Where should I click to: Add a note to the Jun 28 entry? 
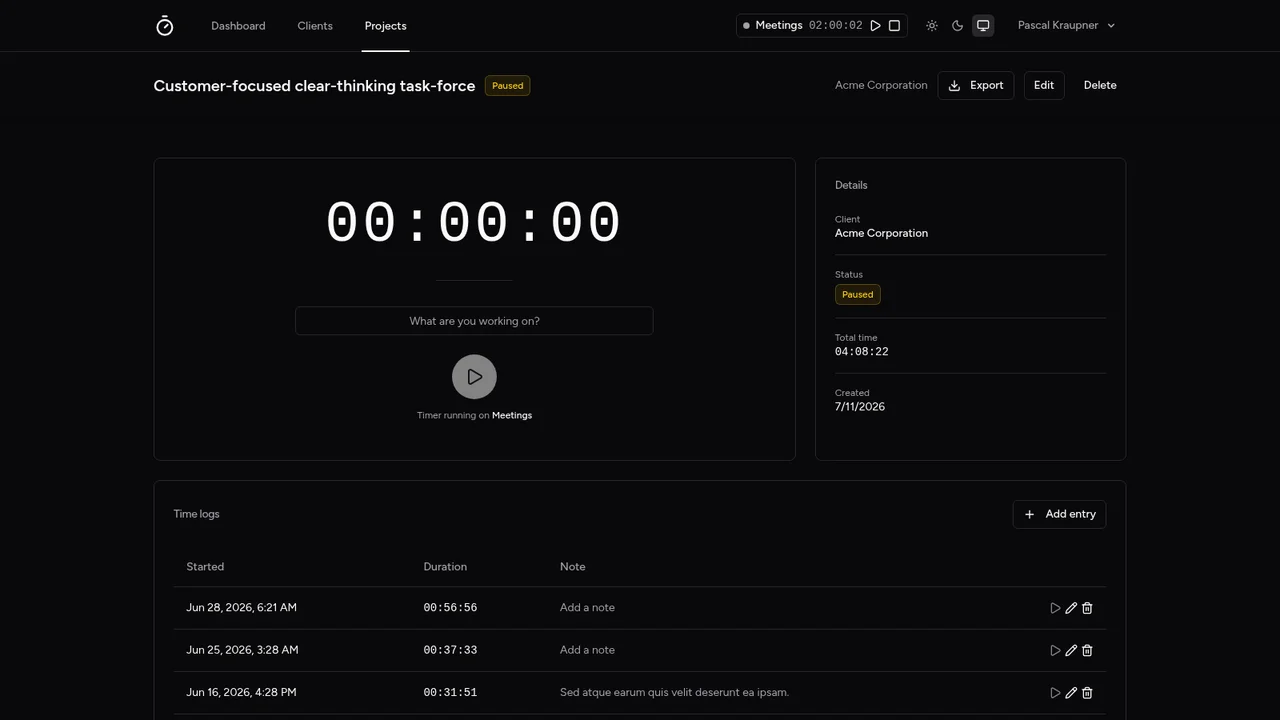[x=587, y=608]
